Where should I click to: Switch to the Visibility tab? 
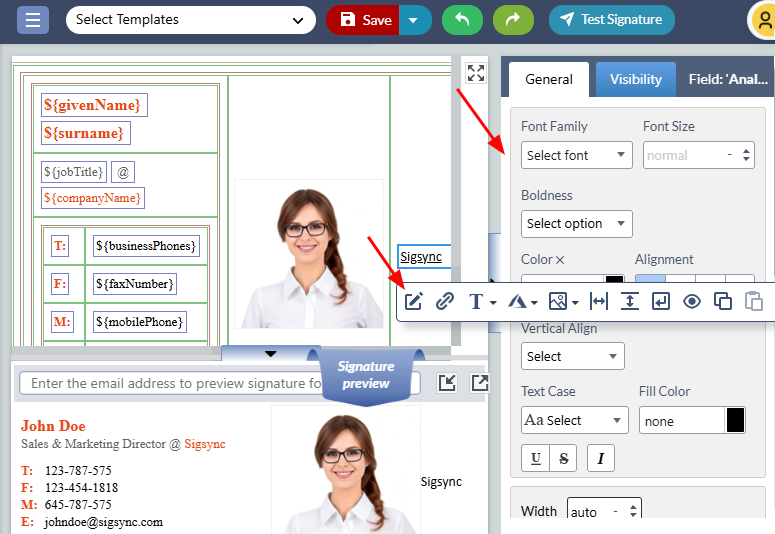(636, 79)
